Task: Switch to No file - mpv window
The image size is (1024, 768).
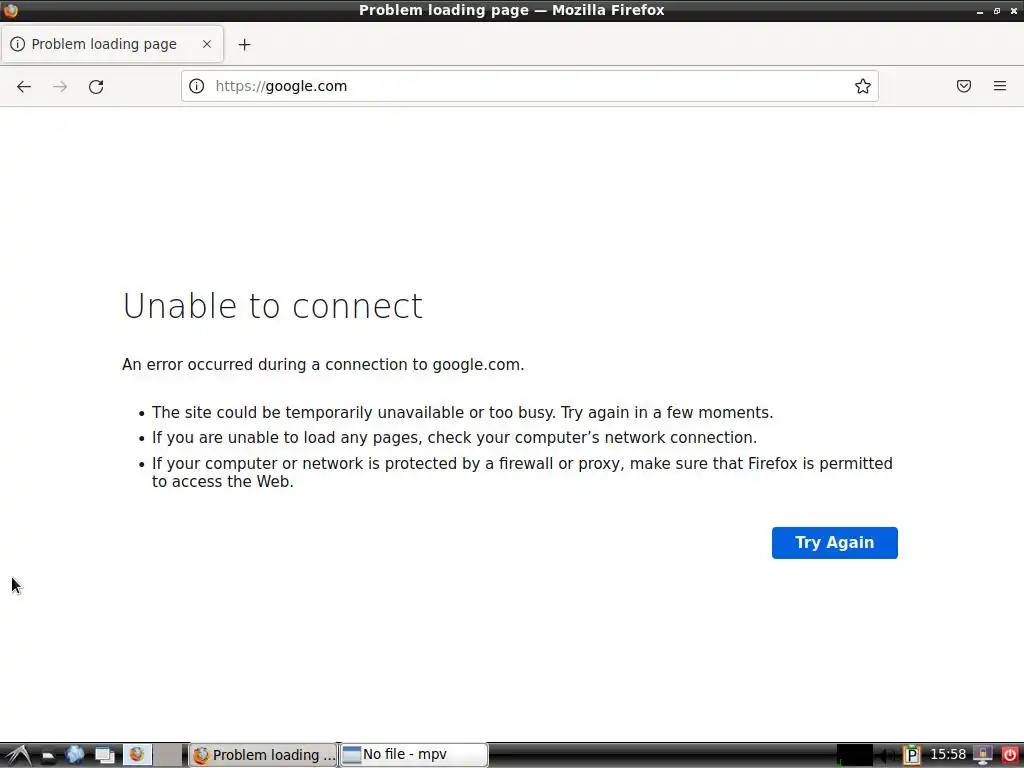Action: (x=414, y=755)
